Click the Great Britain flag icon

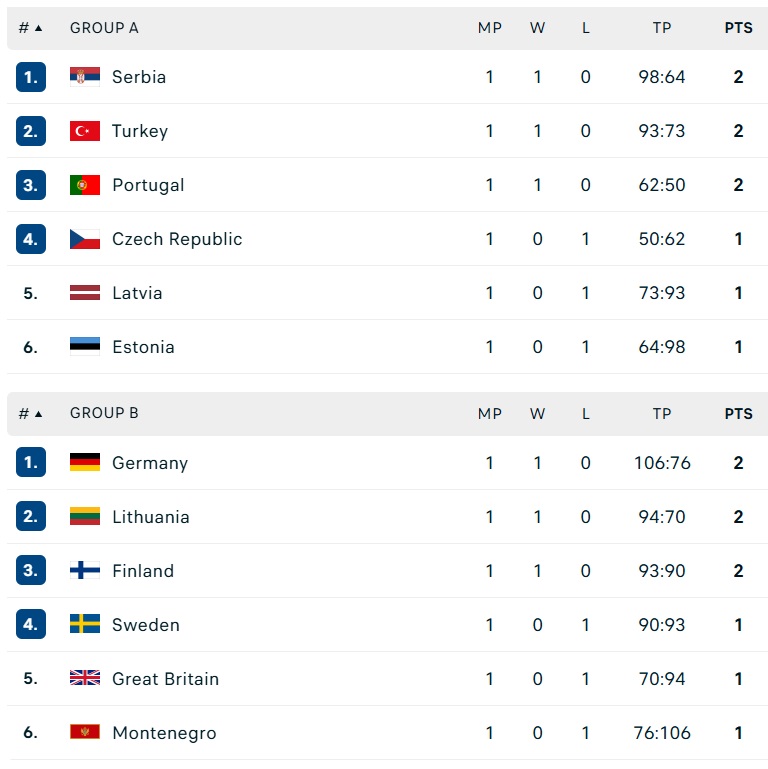pos(85,678)
